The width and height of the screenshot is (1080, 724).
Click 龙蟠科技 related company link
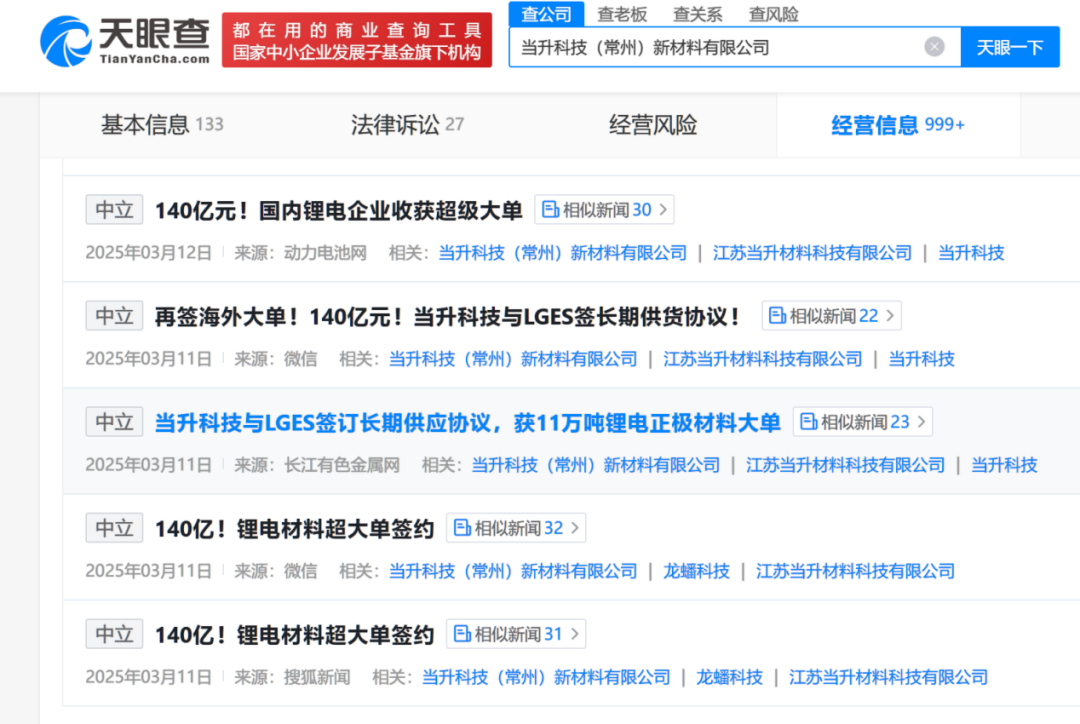[697, 571]
